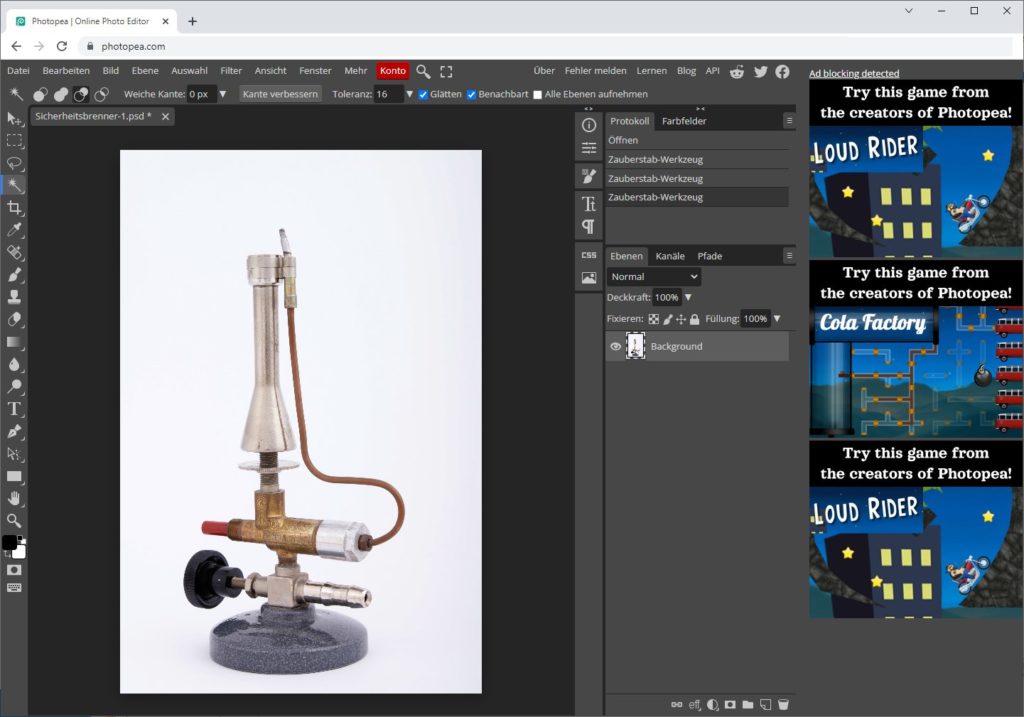Activate the Hand tool
This screenshot has width=1024, height=717.
(14, 498)
